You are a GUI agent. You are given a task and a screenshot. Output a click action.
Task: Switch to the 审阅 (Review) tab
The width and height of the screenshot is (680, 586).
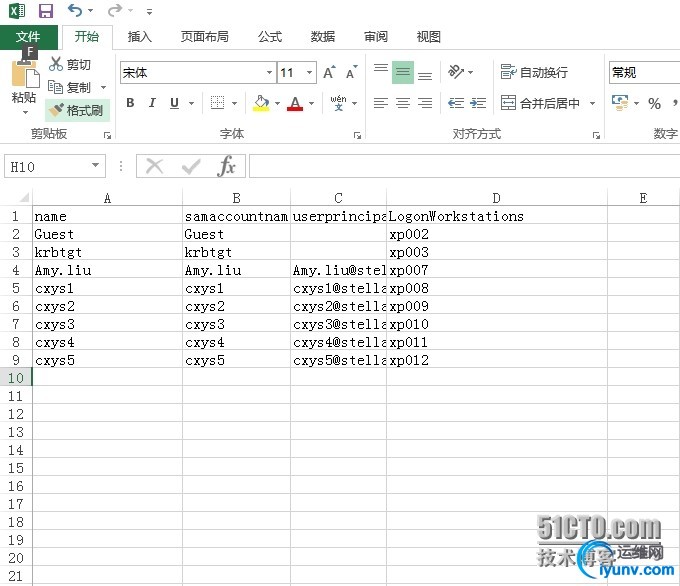(x=376, y=37)
